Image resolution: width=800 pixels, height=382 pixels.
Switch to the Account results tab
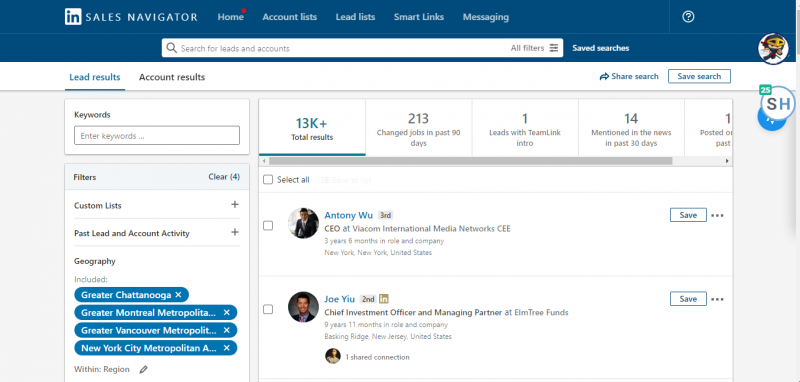pyautogui.click(x=172, y=77)
